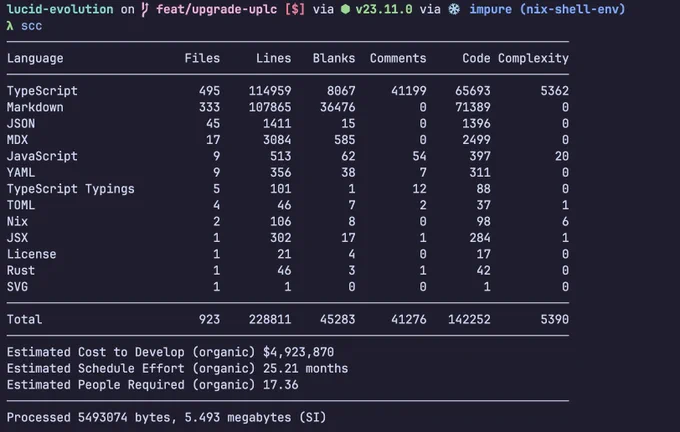
Task: Click JavaScript complexity value '20'
Action: coord(562,156)
